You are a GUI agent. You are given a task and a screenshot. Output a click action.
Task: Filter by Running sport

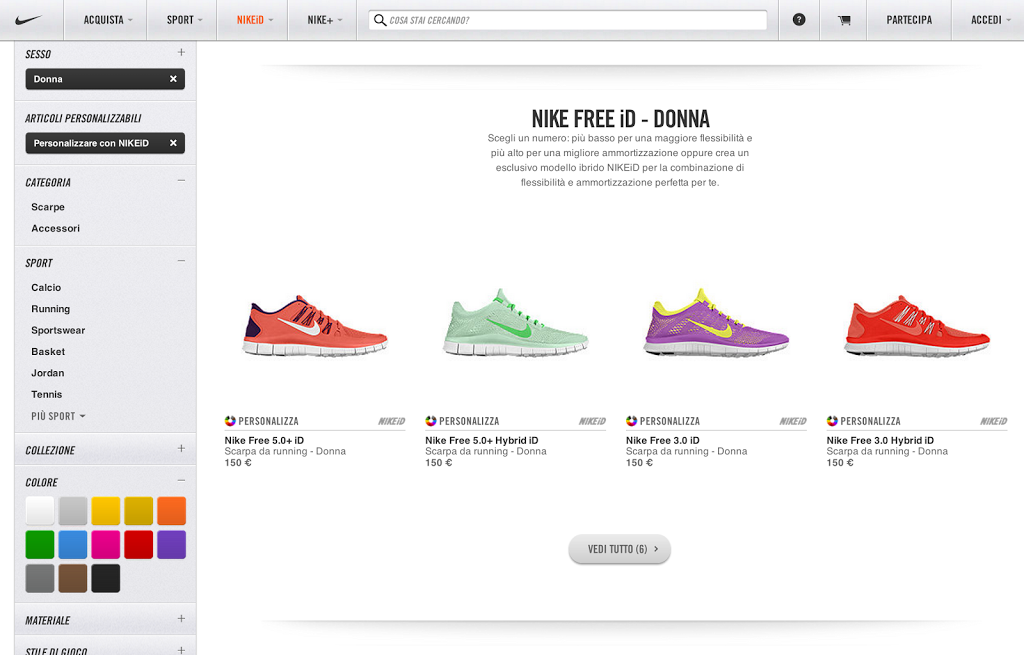point(50,309)
